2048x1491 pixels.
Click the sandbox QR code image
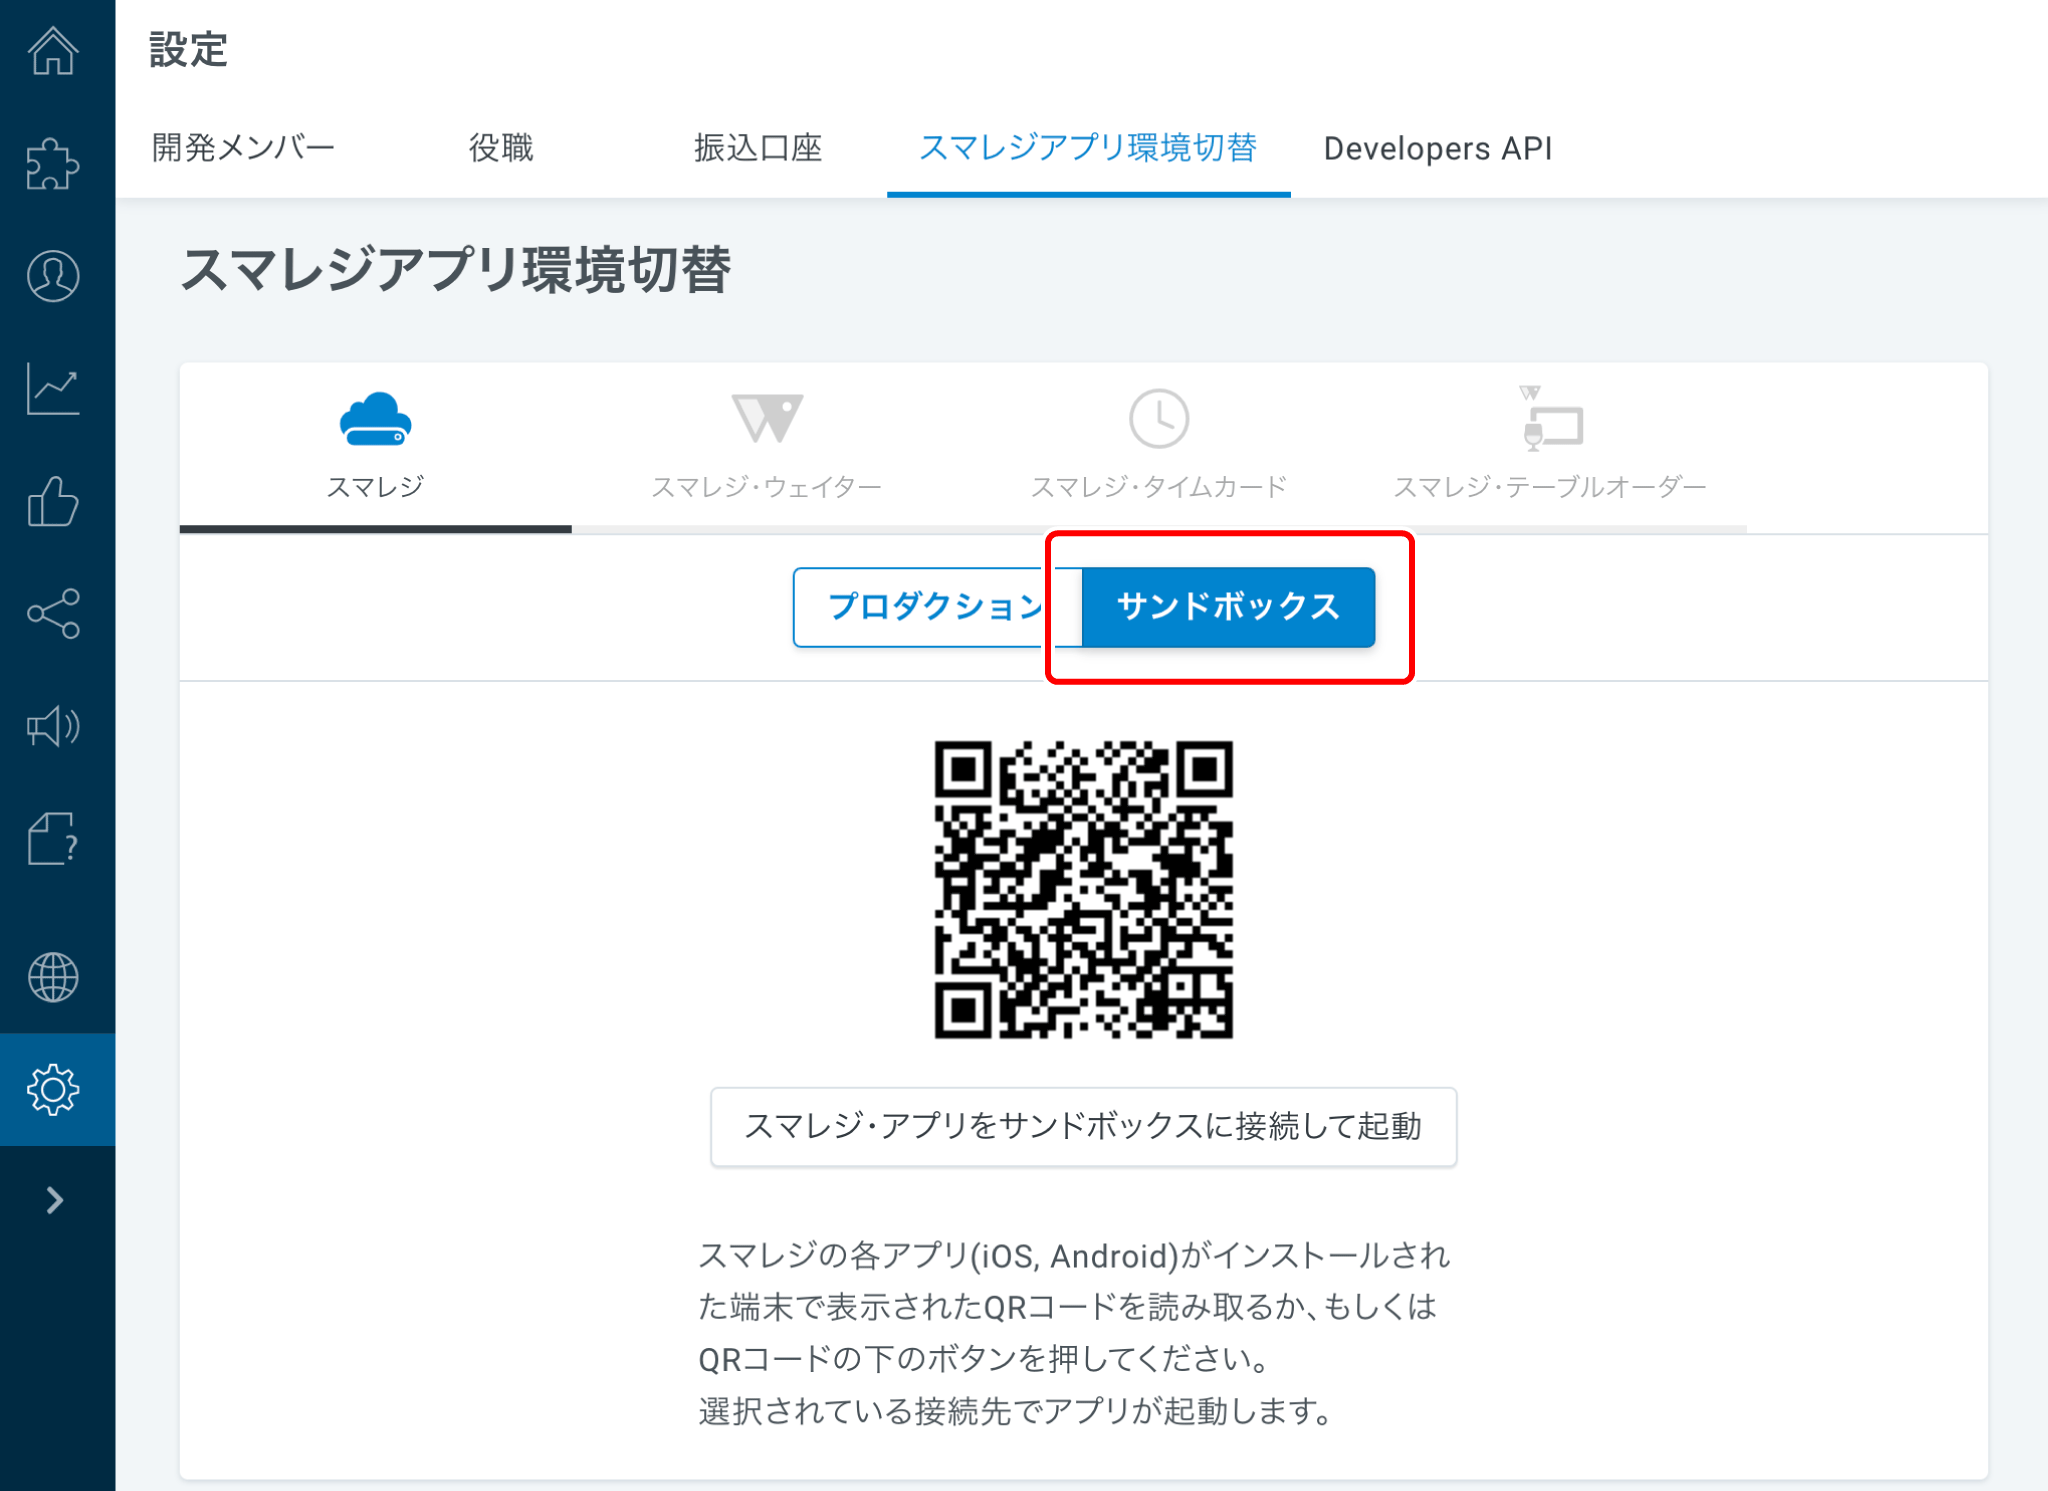tap(1083, 890)
